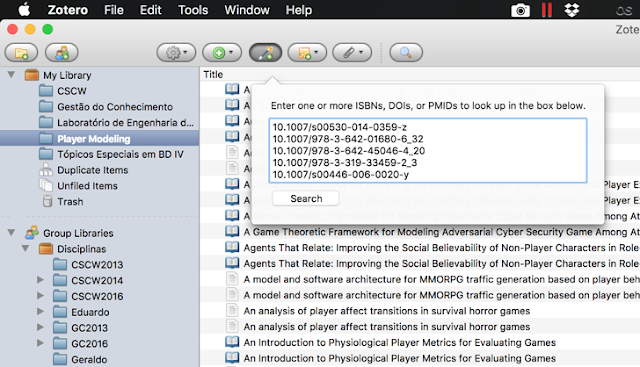Open the New Item green plus menu

click(x=222, y=53)
